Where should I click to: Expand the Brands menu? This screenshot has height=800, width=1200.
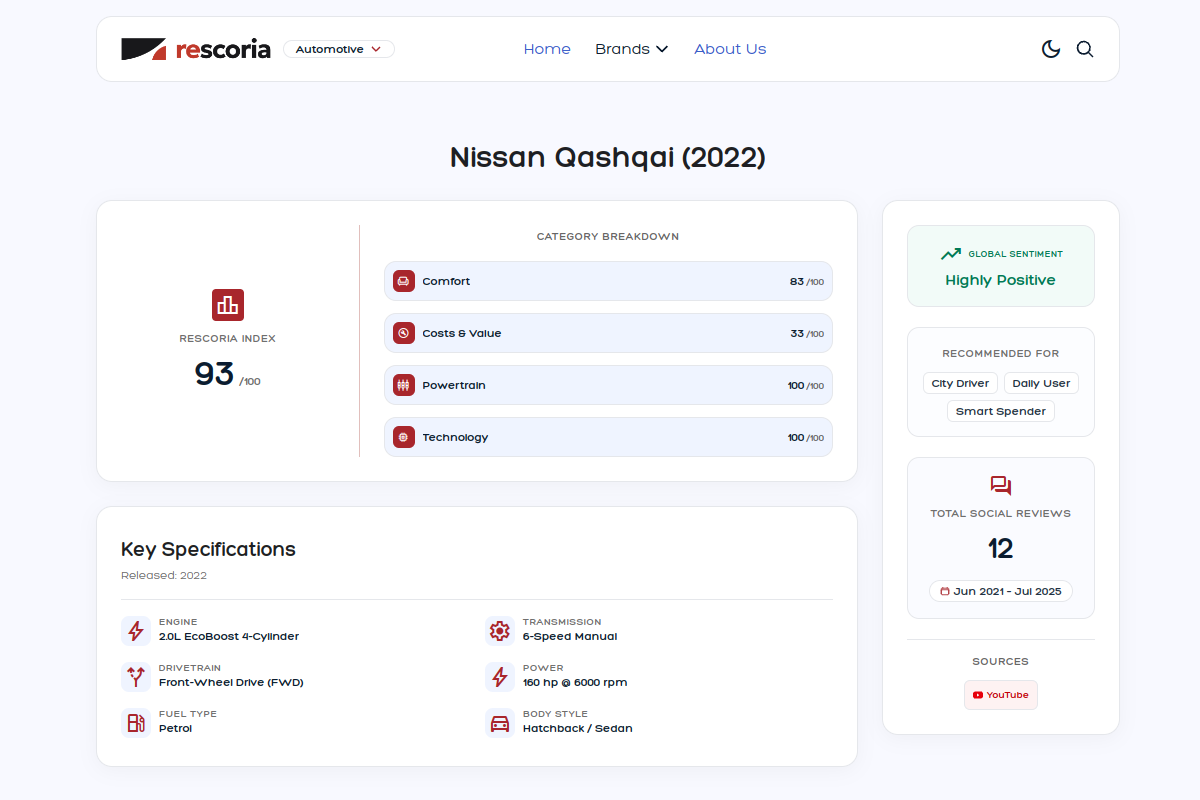click(x=631, y=49)
